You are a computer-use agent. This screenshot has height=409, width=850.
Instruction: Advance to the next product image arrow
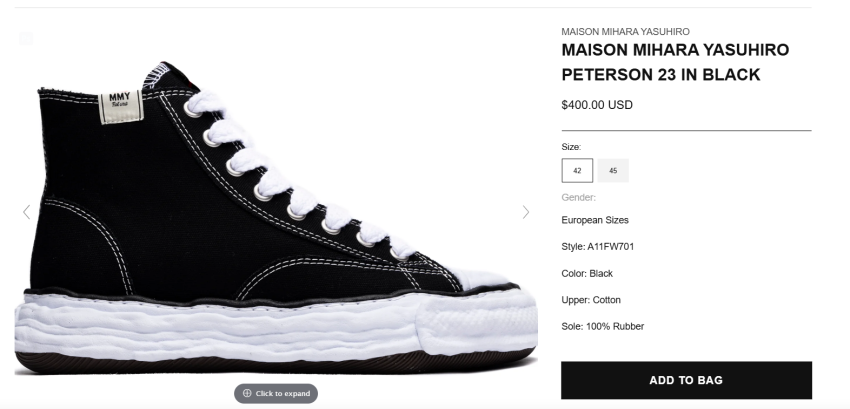526,212
